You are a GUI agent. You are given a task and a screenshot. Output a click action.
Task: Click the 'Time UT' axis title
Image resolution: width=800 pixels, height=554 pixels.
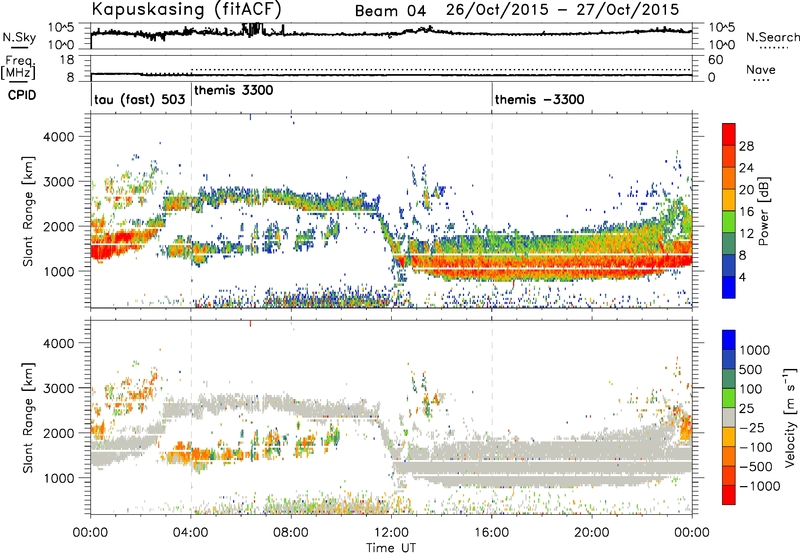click(391, 548)
